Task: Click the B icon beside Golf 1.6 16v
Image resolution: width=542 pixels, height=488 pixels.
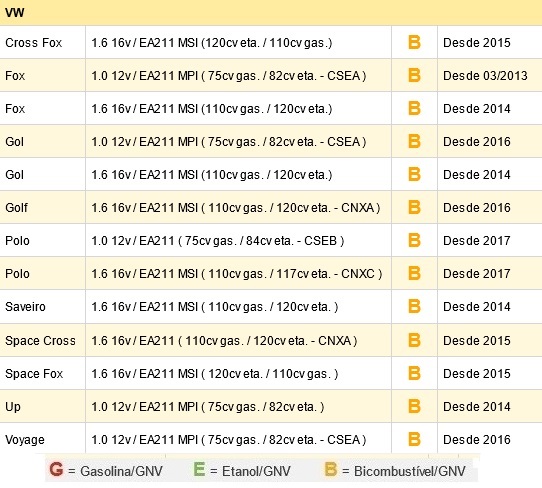Action: [414, 207]
